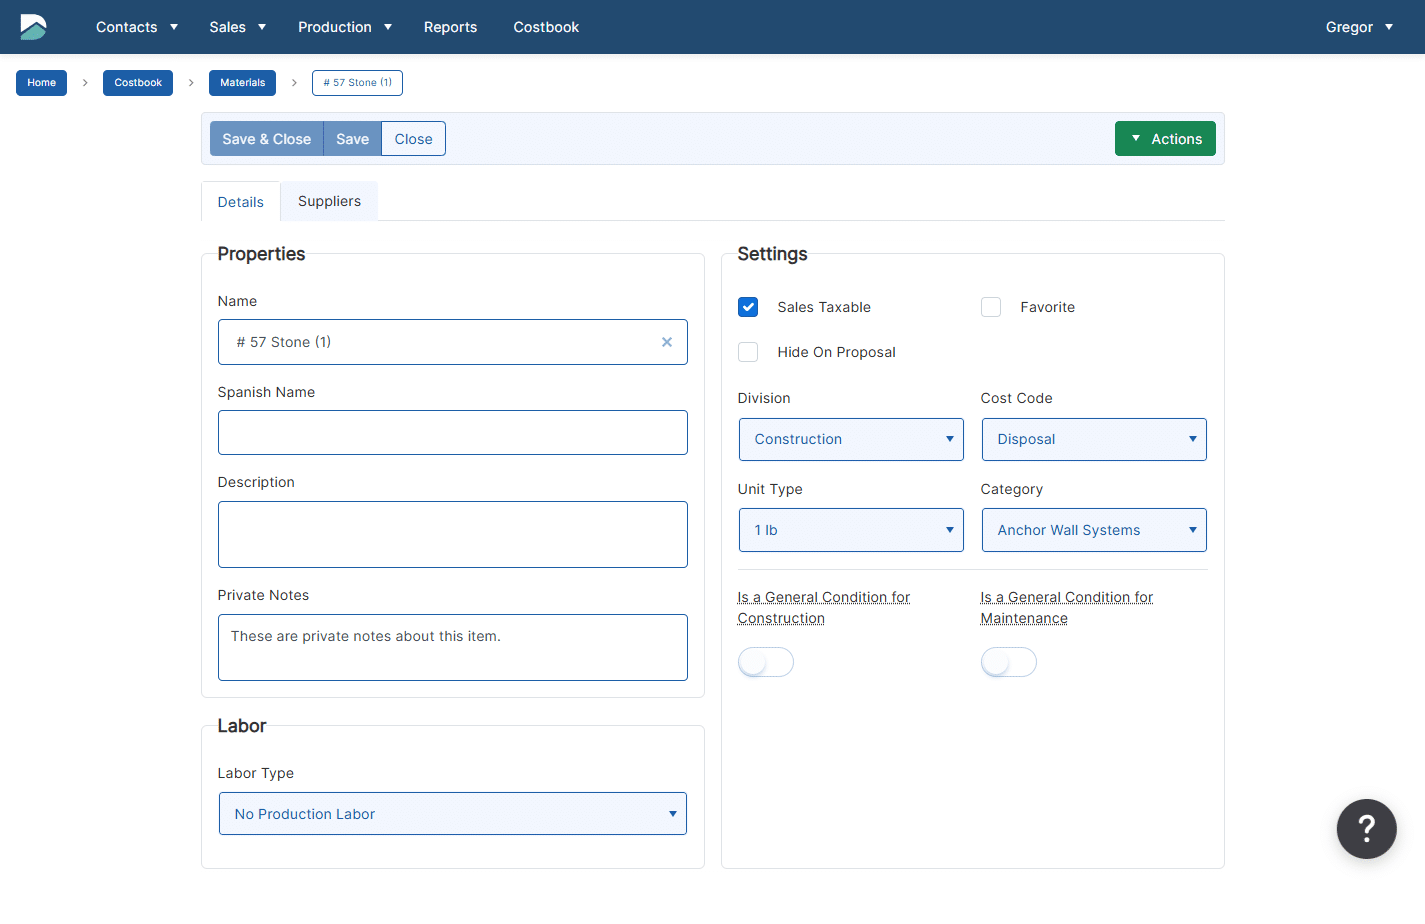Go to the Materials breadcrumb
The height and width of the screenshot is (924, 1425).
pos(242,83)
